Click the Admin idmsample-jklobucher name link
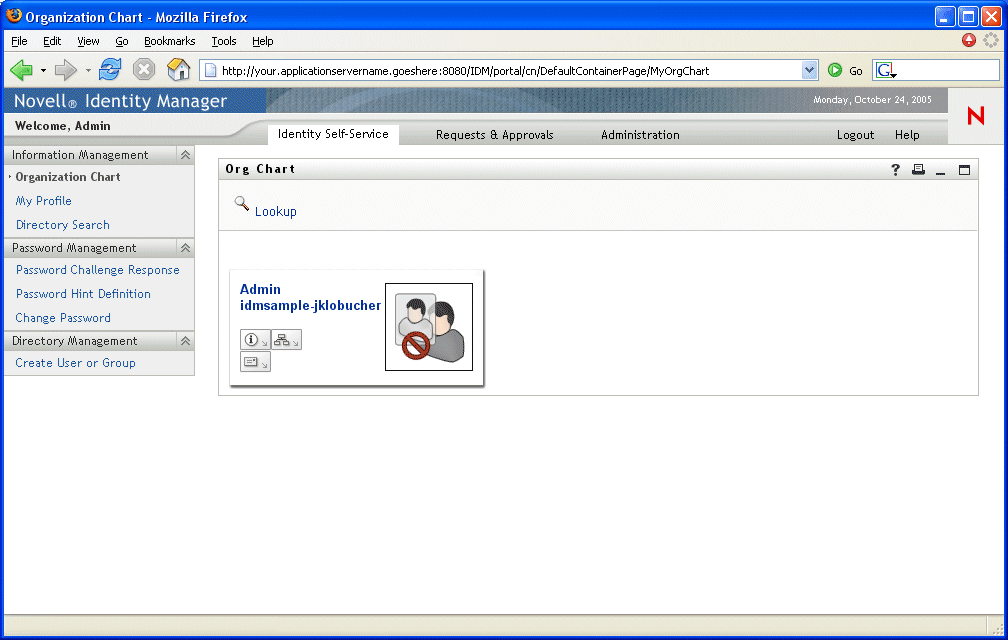 [310, 298]
